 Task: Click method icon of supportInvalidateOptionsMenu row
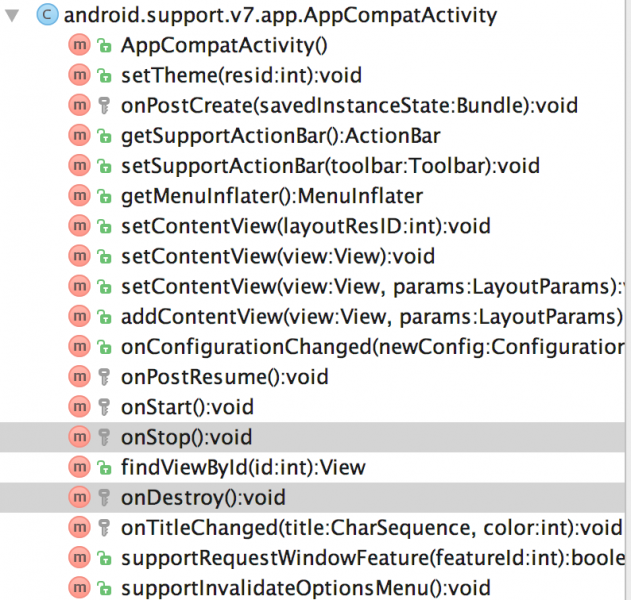(x=79, y=588)
